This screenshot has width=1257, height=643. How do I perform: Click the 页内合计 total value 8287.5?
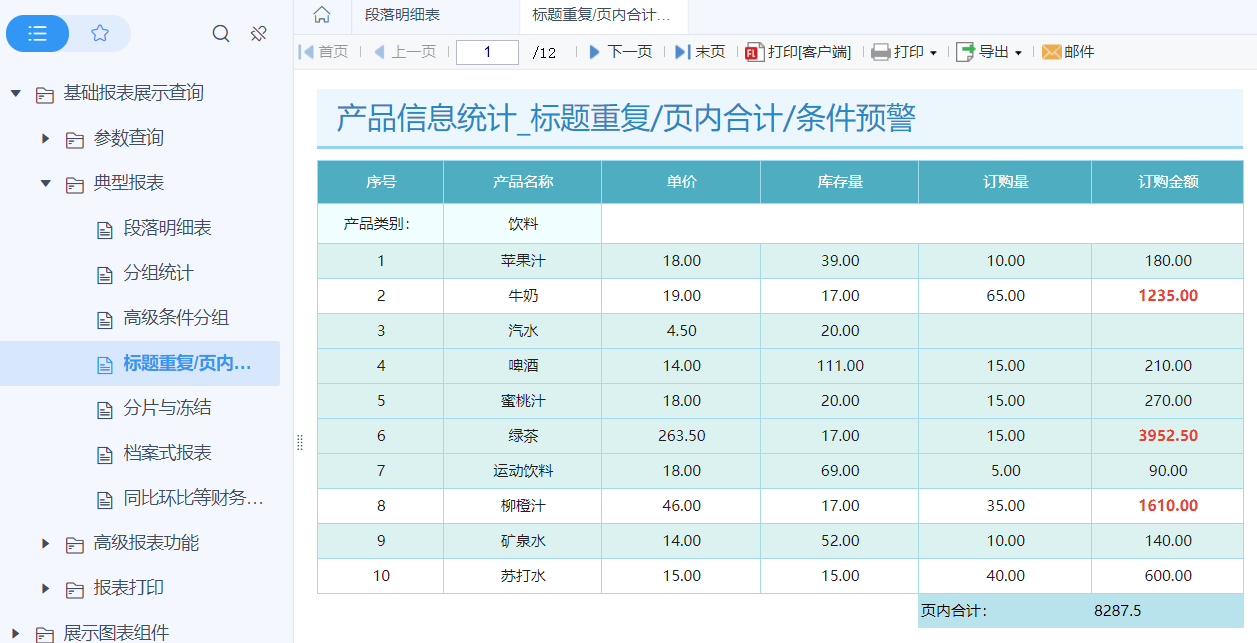(1118, 611)
